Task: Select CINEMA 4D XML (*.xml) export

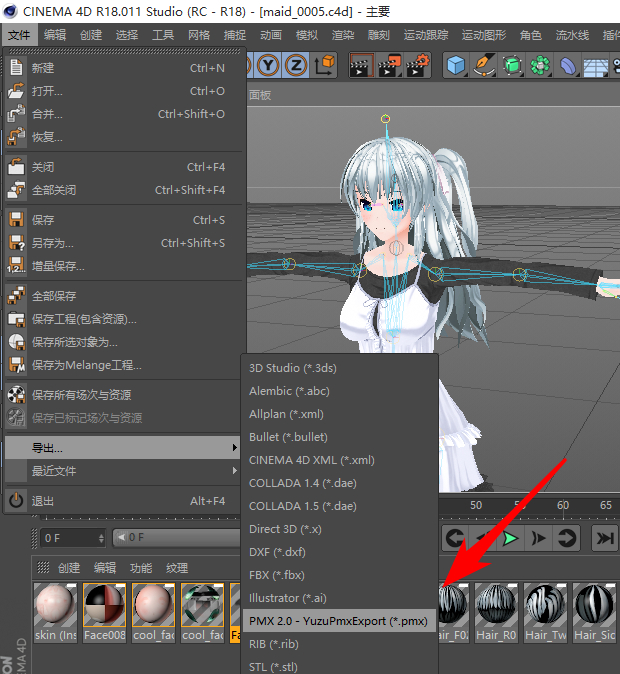Action: click(340, 460)
